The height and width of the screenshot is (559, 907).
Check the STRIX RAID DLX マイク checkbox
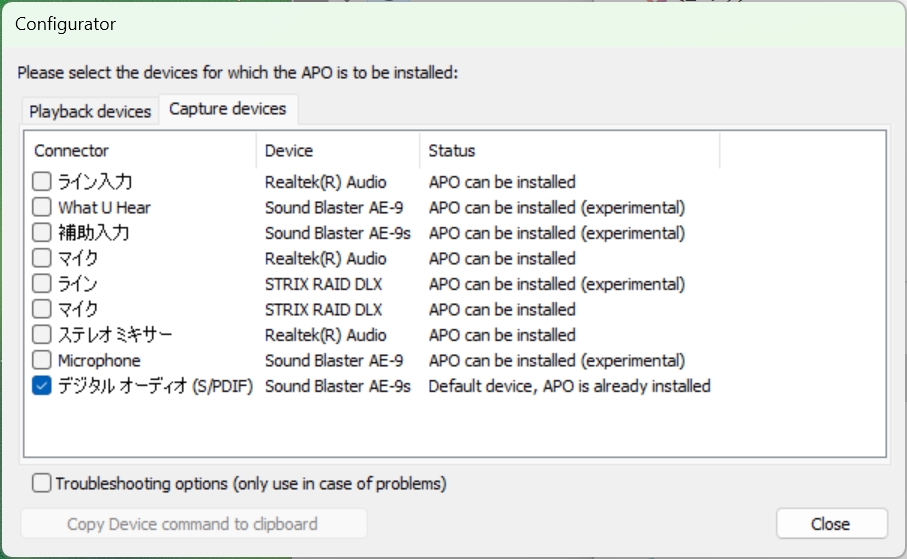click(x=41, y=310)
